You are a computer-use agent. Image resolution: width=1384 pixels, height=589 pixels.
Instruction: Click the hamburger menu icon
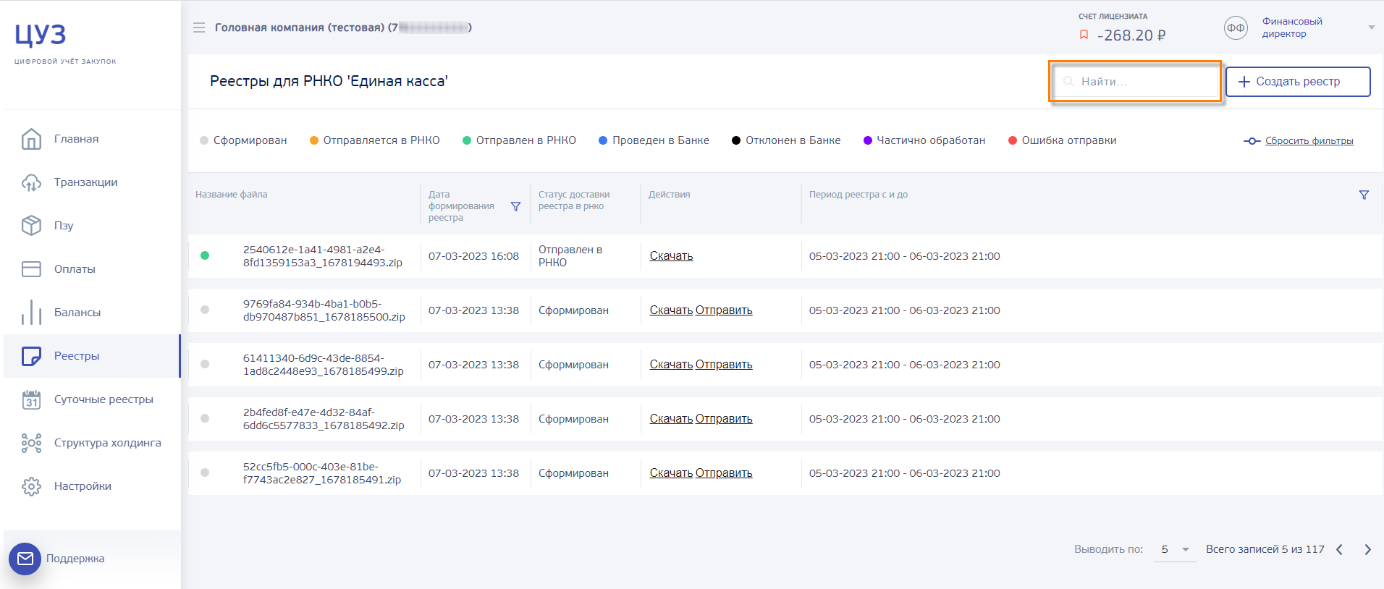pyautogui.click(x=199, y=27)
